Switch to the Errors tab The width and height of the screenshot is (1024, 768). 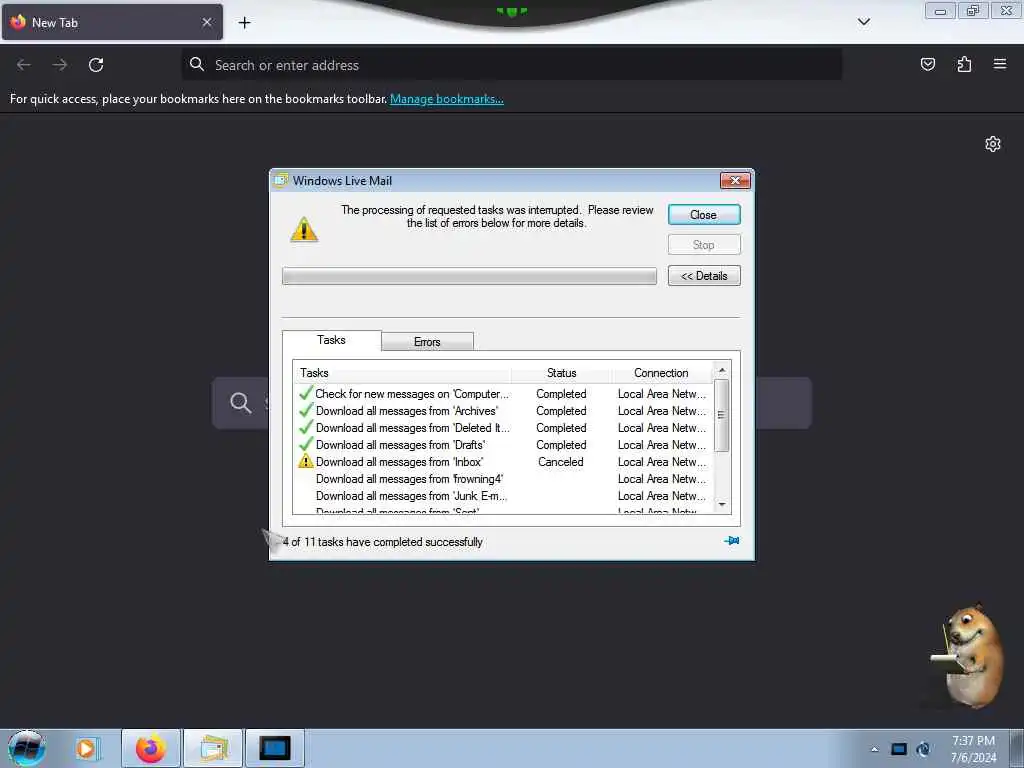pos(427,342)
